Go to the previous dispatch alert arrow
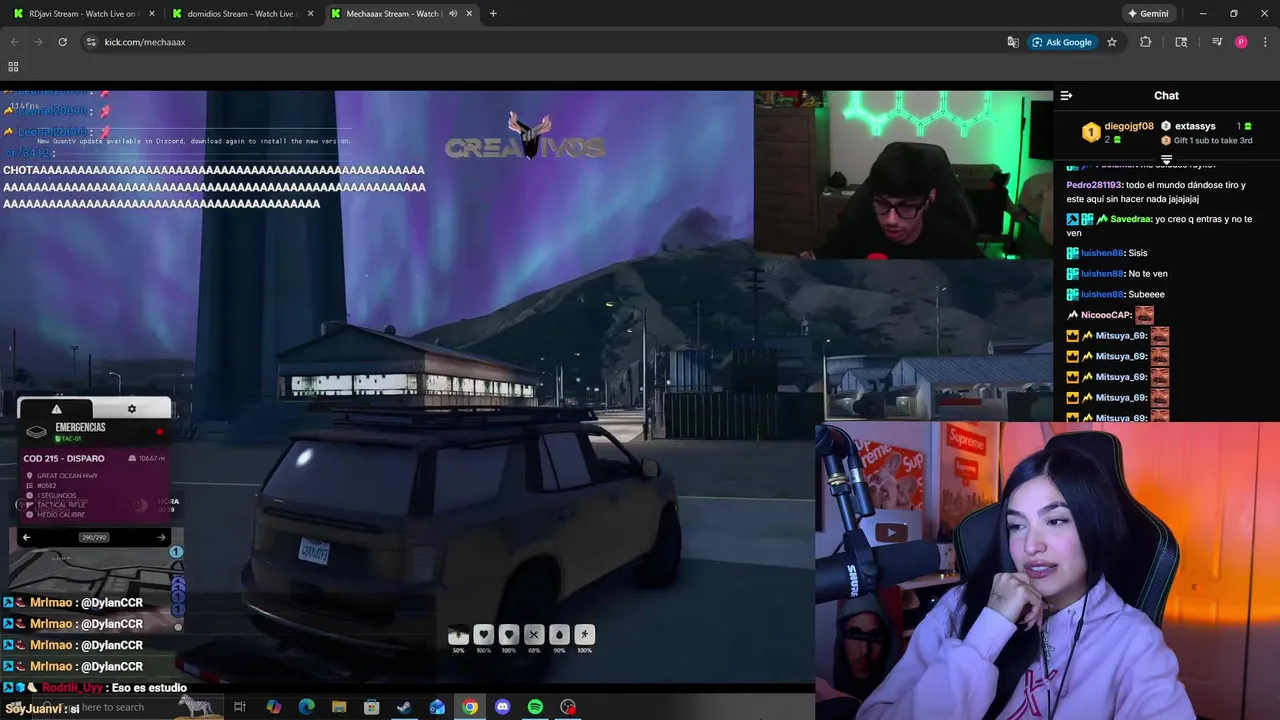The image size is (1280, 720). tap(27, 537)
